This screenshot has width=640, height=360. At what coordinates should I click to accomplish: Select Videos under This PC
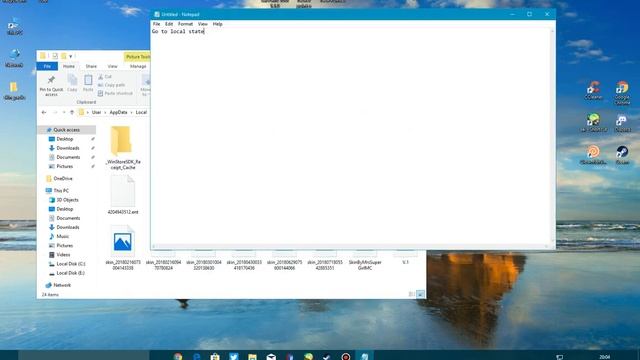[63, 255]
